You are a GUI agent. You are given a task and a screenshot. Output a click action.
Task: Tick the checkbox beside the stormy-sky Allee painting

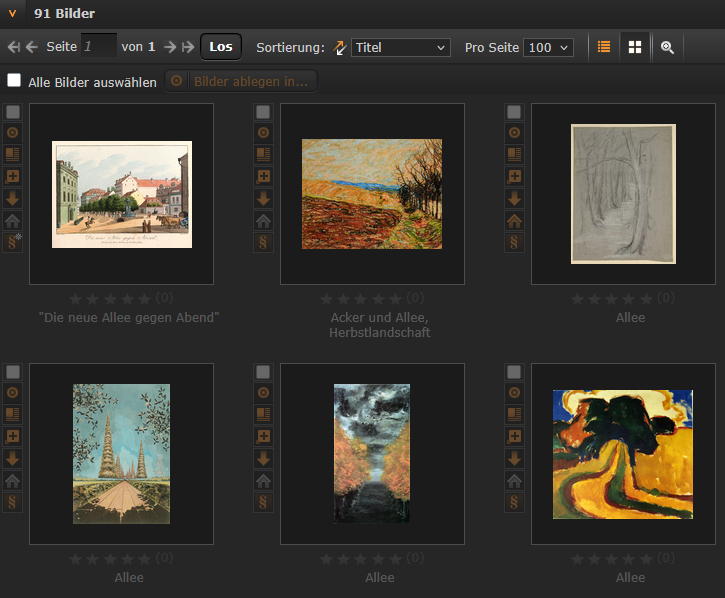pyautogui.click(x=263, y=371)
